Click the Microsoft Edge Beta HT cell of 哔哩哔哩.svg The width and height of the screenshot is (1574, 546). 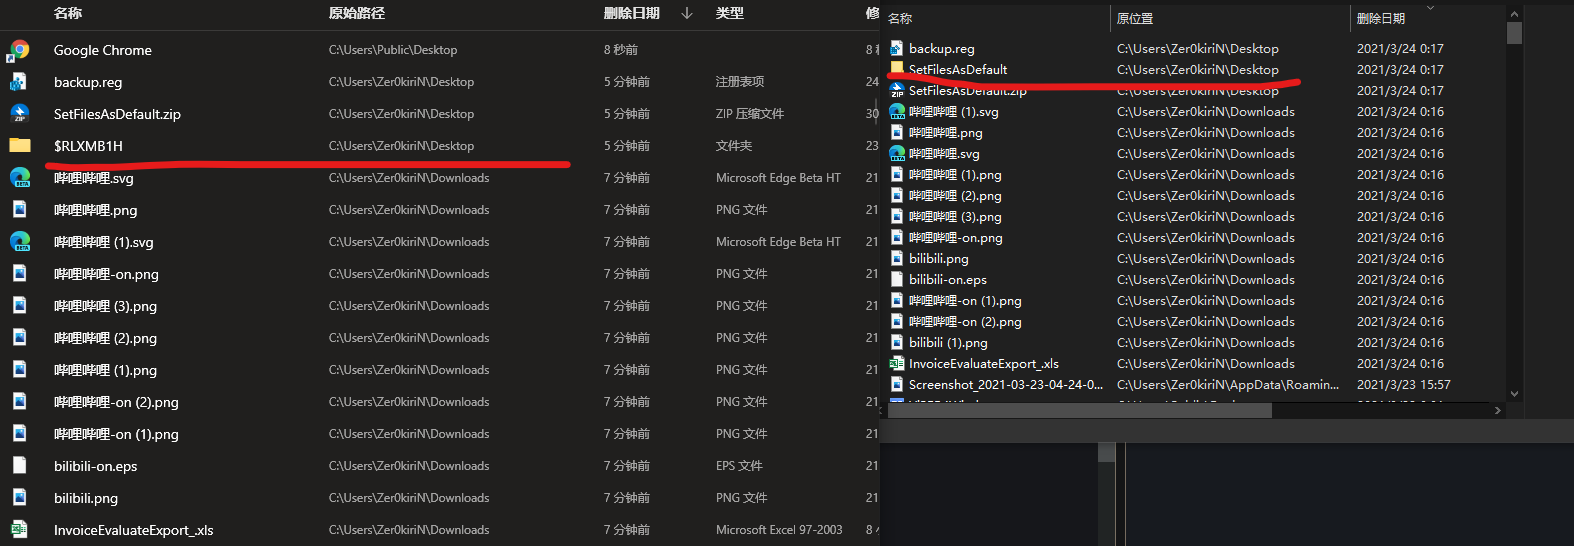(778, 178)
